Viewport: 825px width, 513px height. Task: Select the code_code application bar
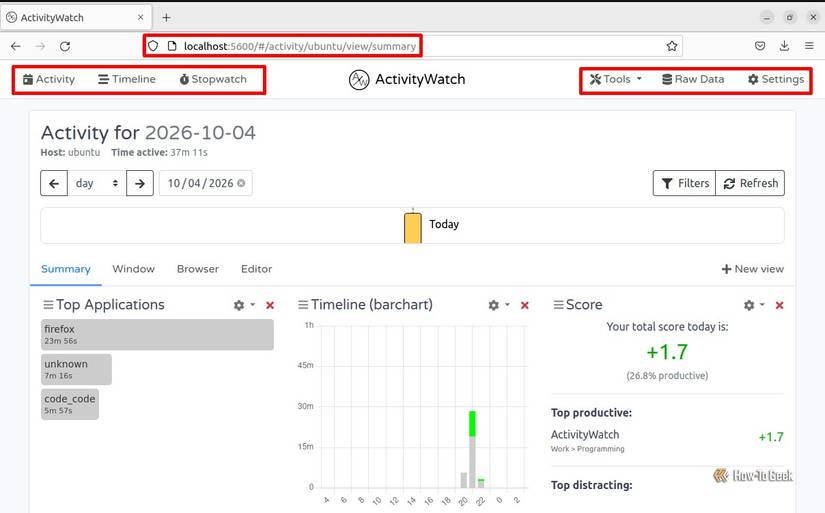tap(70, 404)
